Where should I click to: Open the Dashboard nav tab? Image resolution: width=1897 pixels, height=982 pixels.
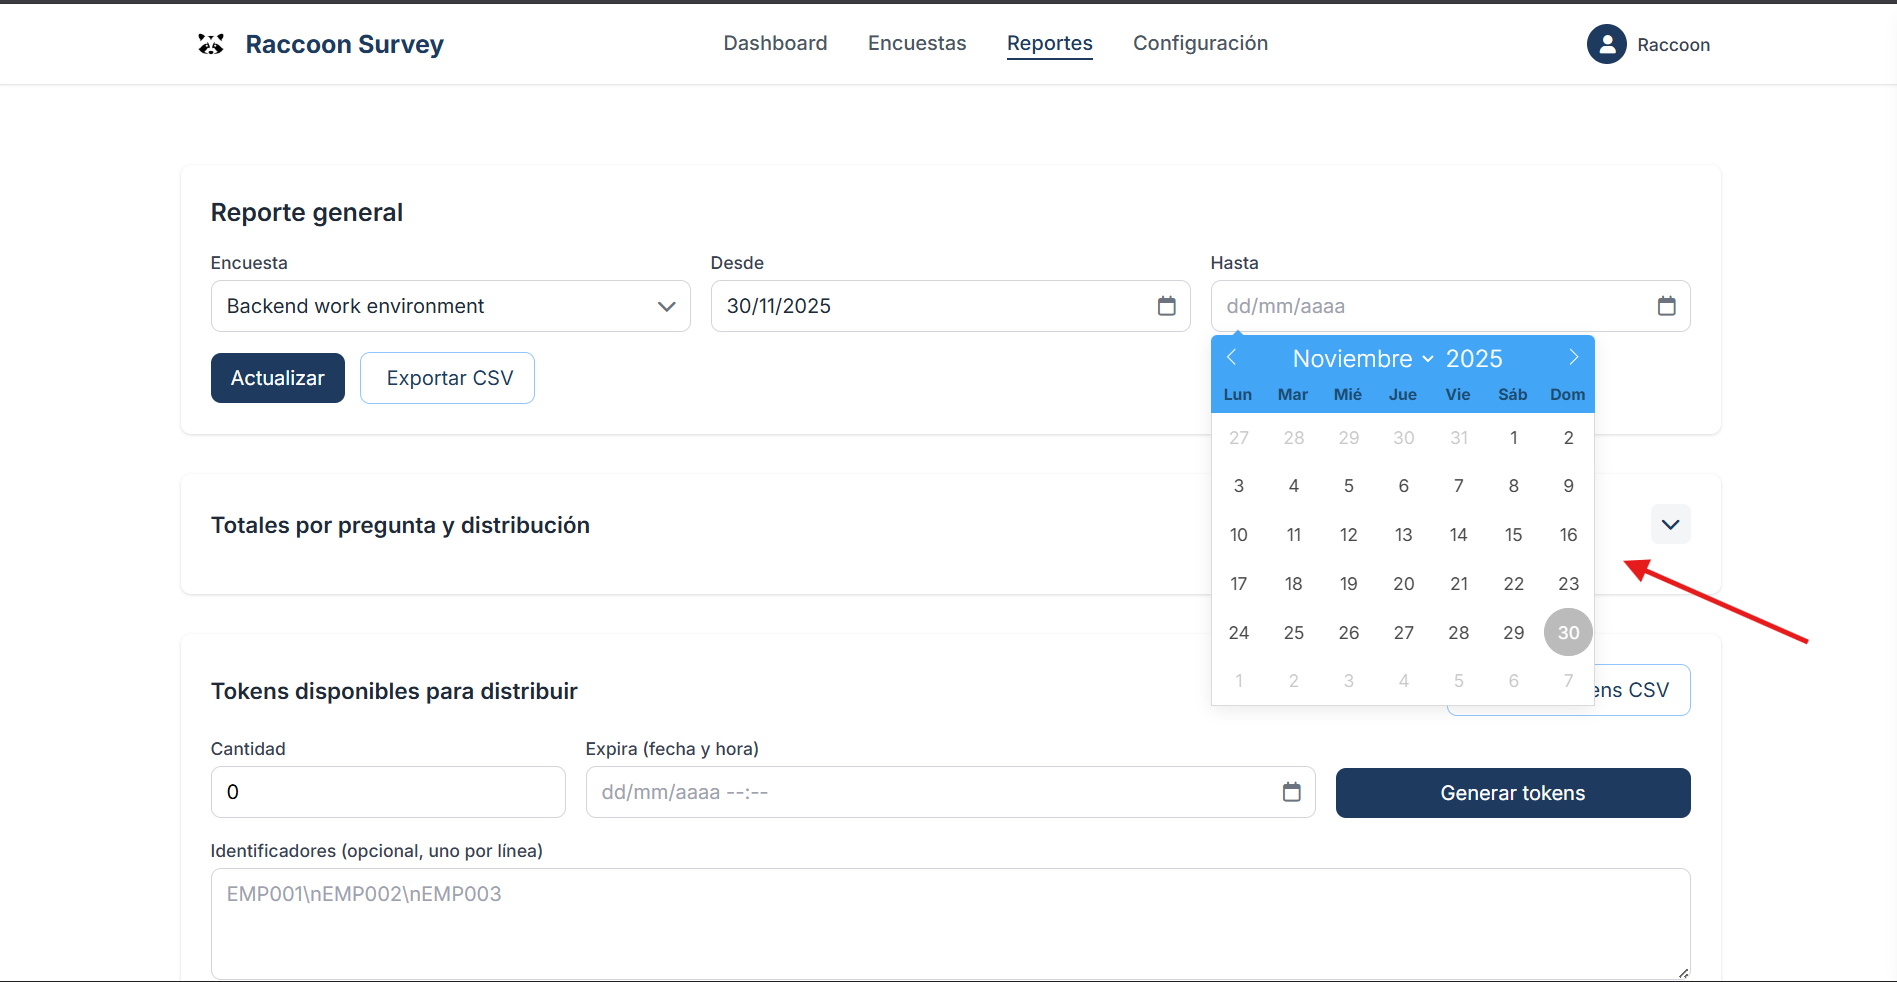775,43
